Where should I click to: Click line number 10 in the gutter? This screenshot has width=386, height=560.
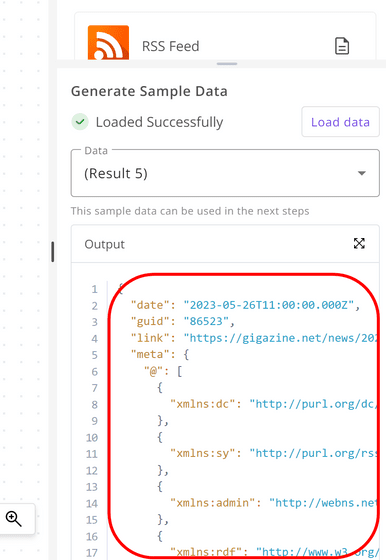pyautogui.click(x=92, y=438)
